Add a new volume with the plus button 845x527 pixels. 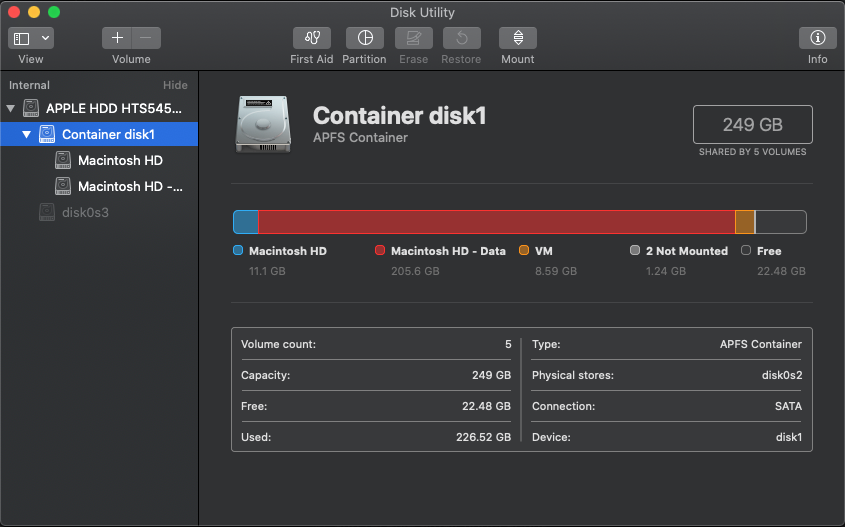click(117, 38)
